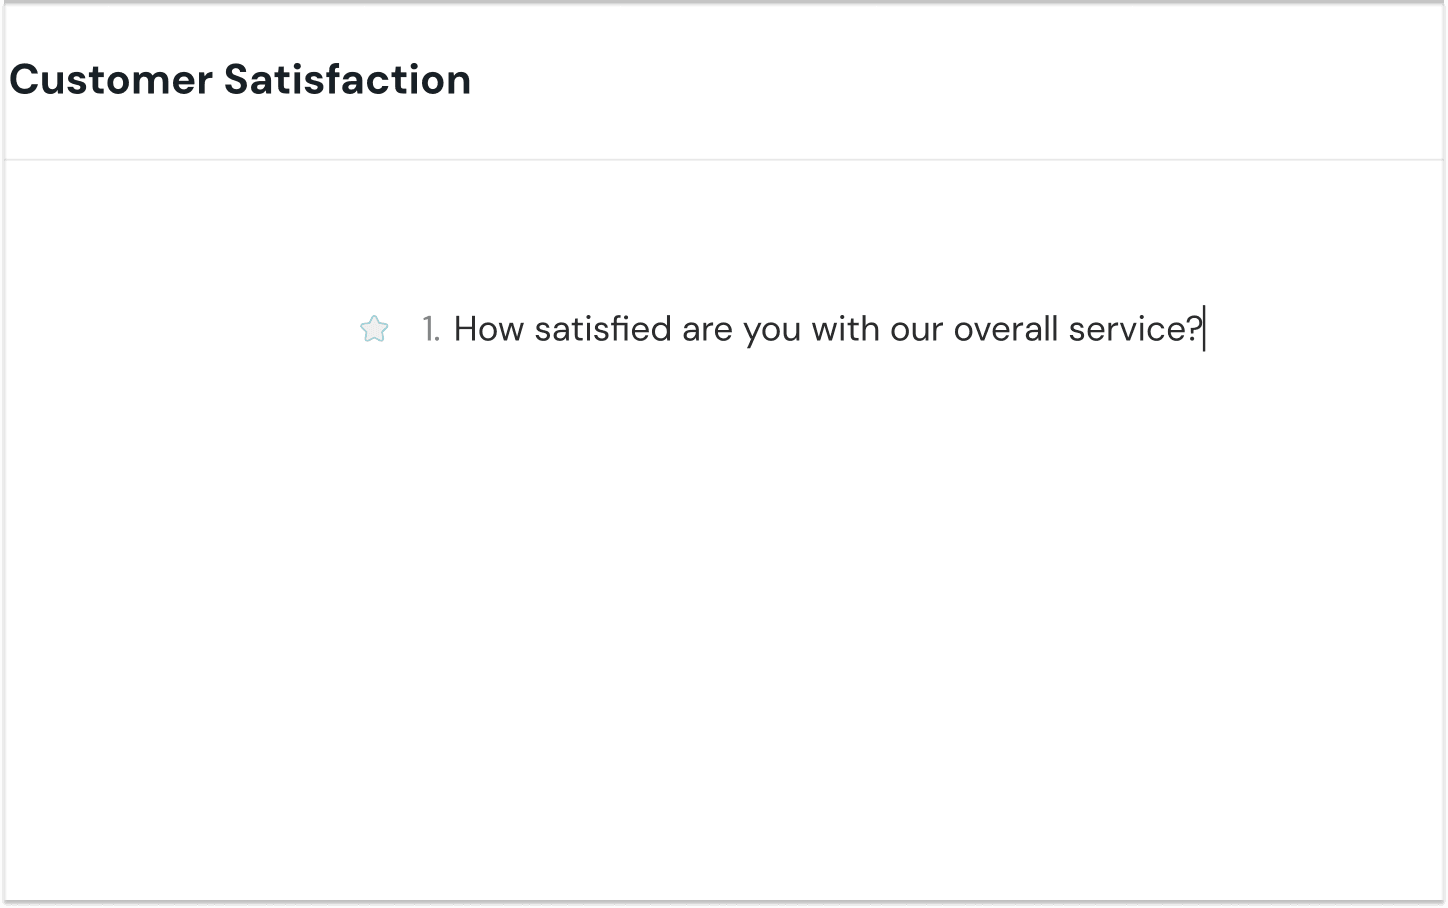Click the word "Satisfaction" in the title
This screenshot has width=1448, height=908.
(347, 80)
